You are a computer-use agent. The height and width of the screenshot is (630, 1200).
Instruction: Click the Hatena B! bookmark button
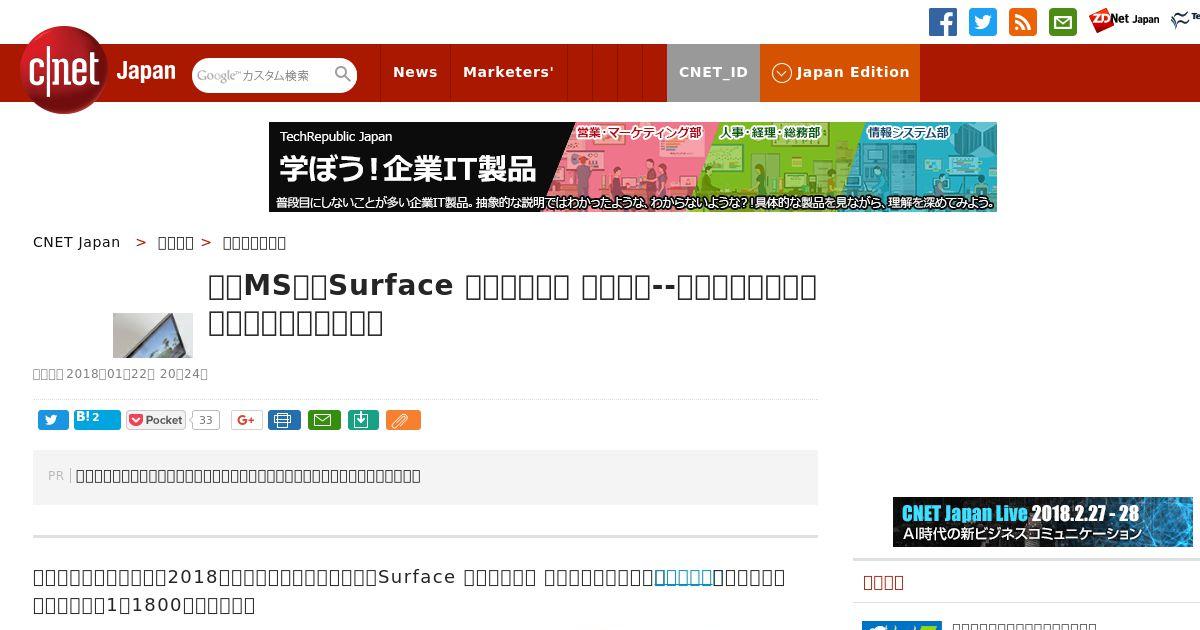point(97,420)
